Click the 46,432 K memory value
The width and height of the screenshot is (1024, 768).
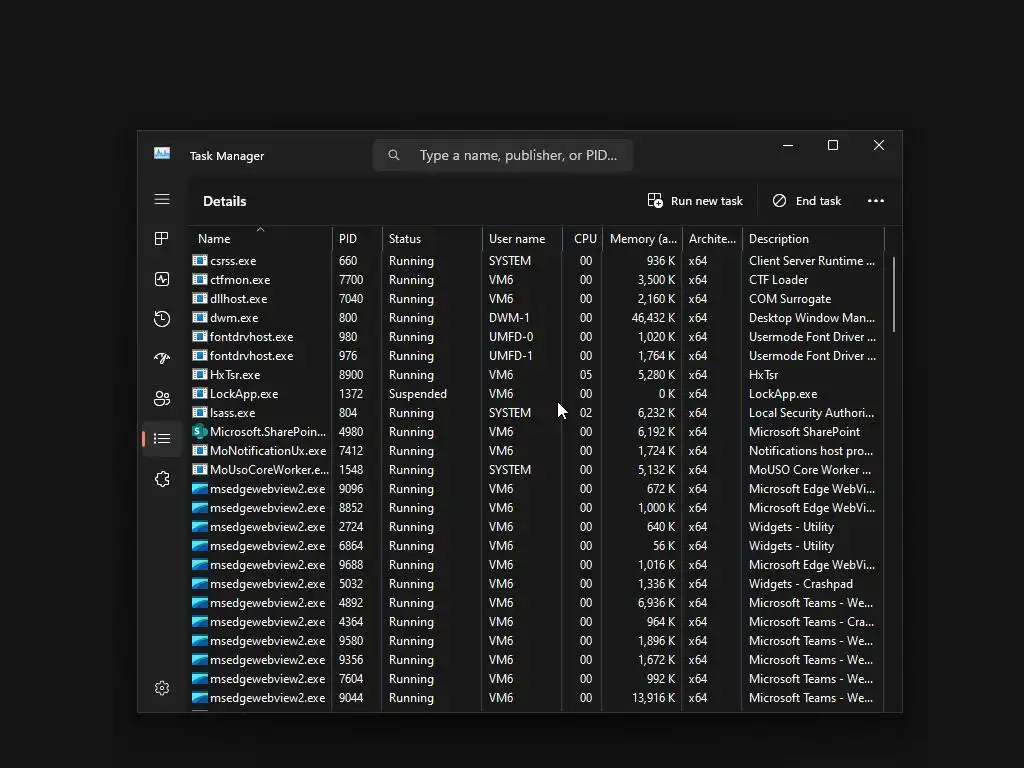coord(653,317)
